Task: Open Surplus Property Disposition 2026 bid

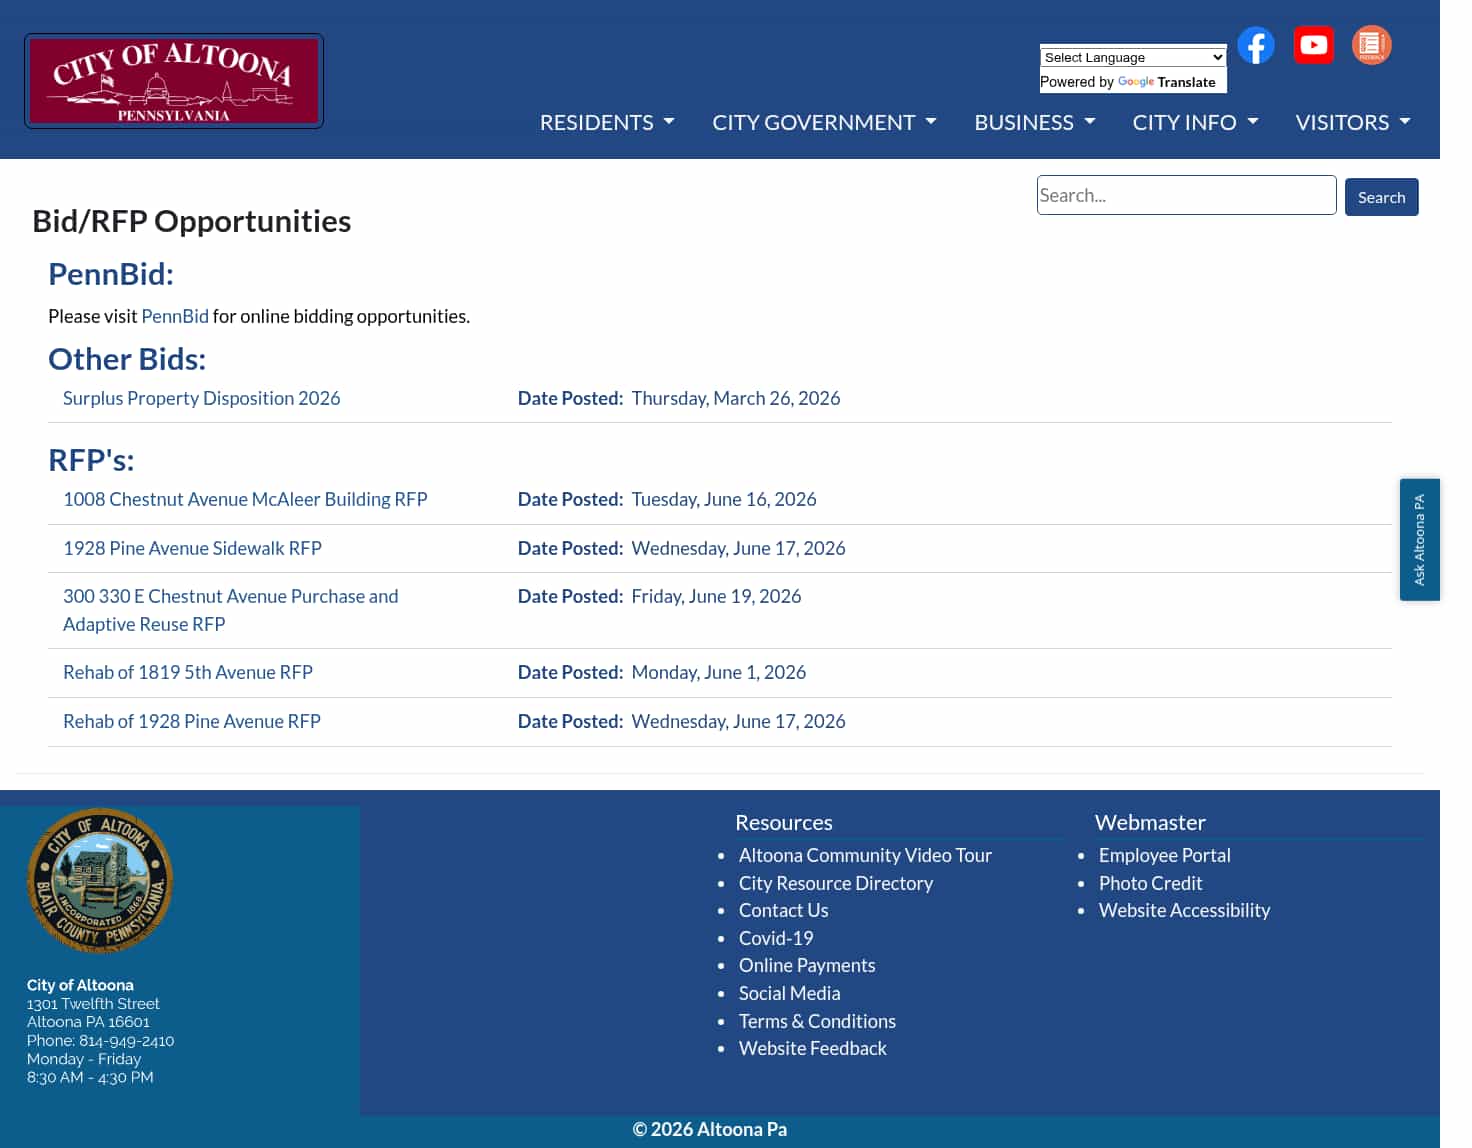Action: coord(202,398)
